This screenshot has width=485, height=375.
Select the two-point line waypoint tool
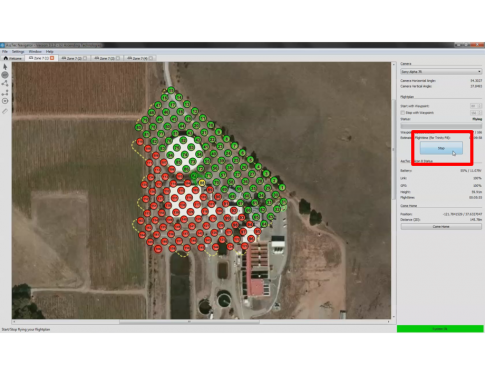5,93
